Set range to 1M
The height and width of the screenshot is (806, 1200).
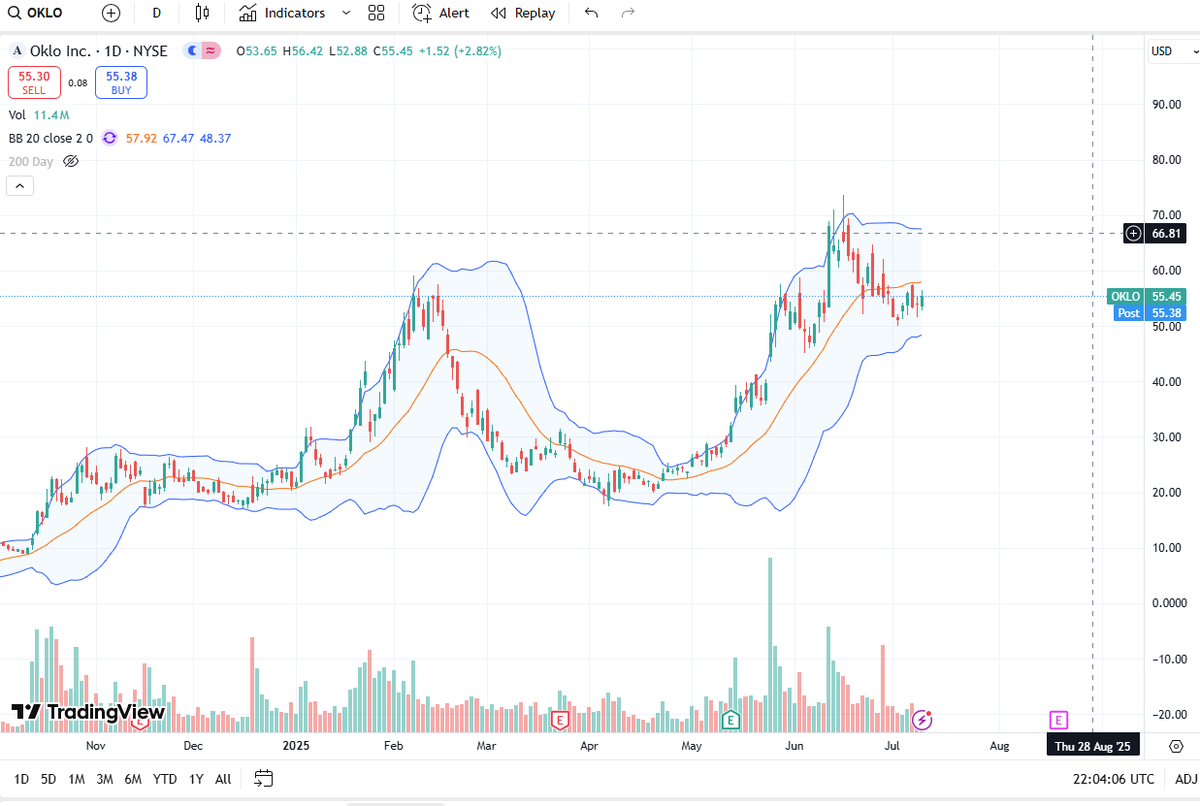pyautogui.click(x=76, y=779)
